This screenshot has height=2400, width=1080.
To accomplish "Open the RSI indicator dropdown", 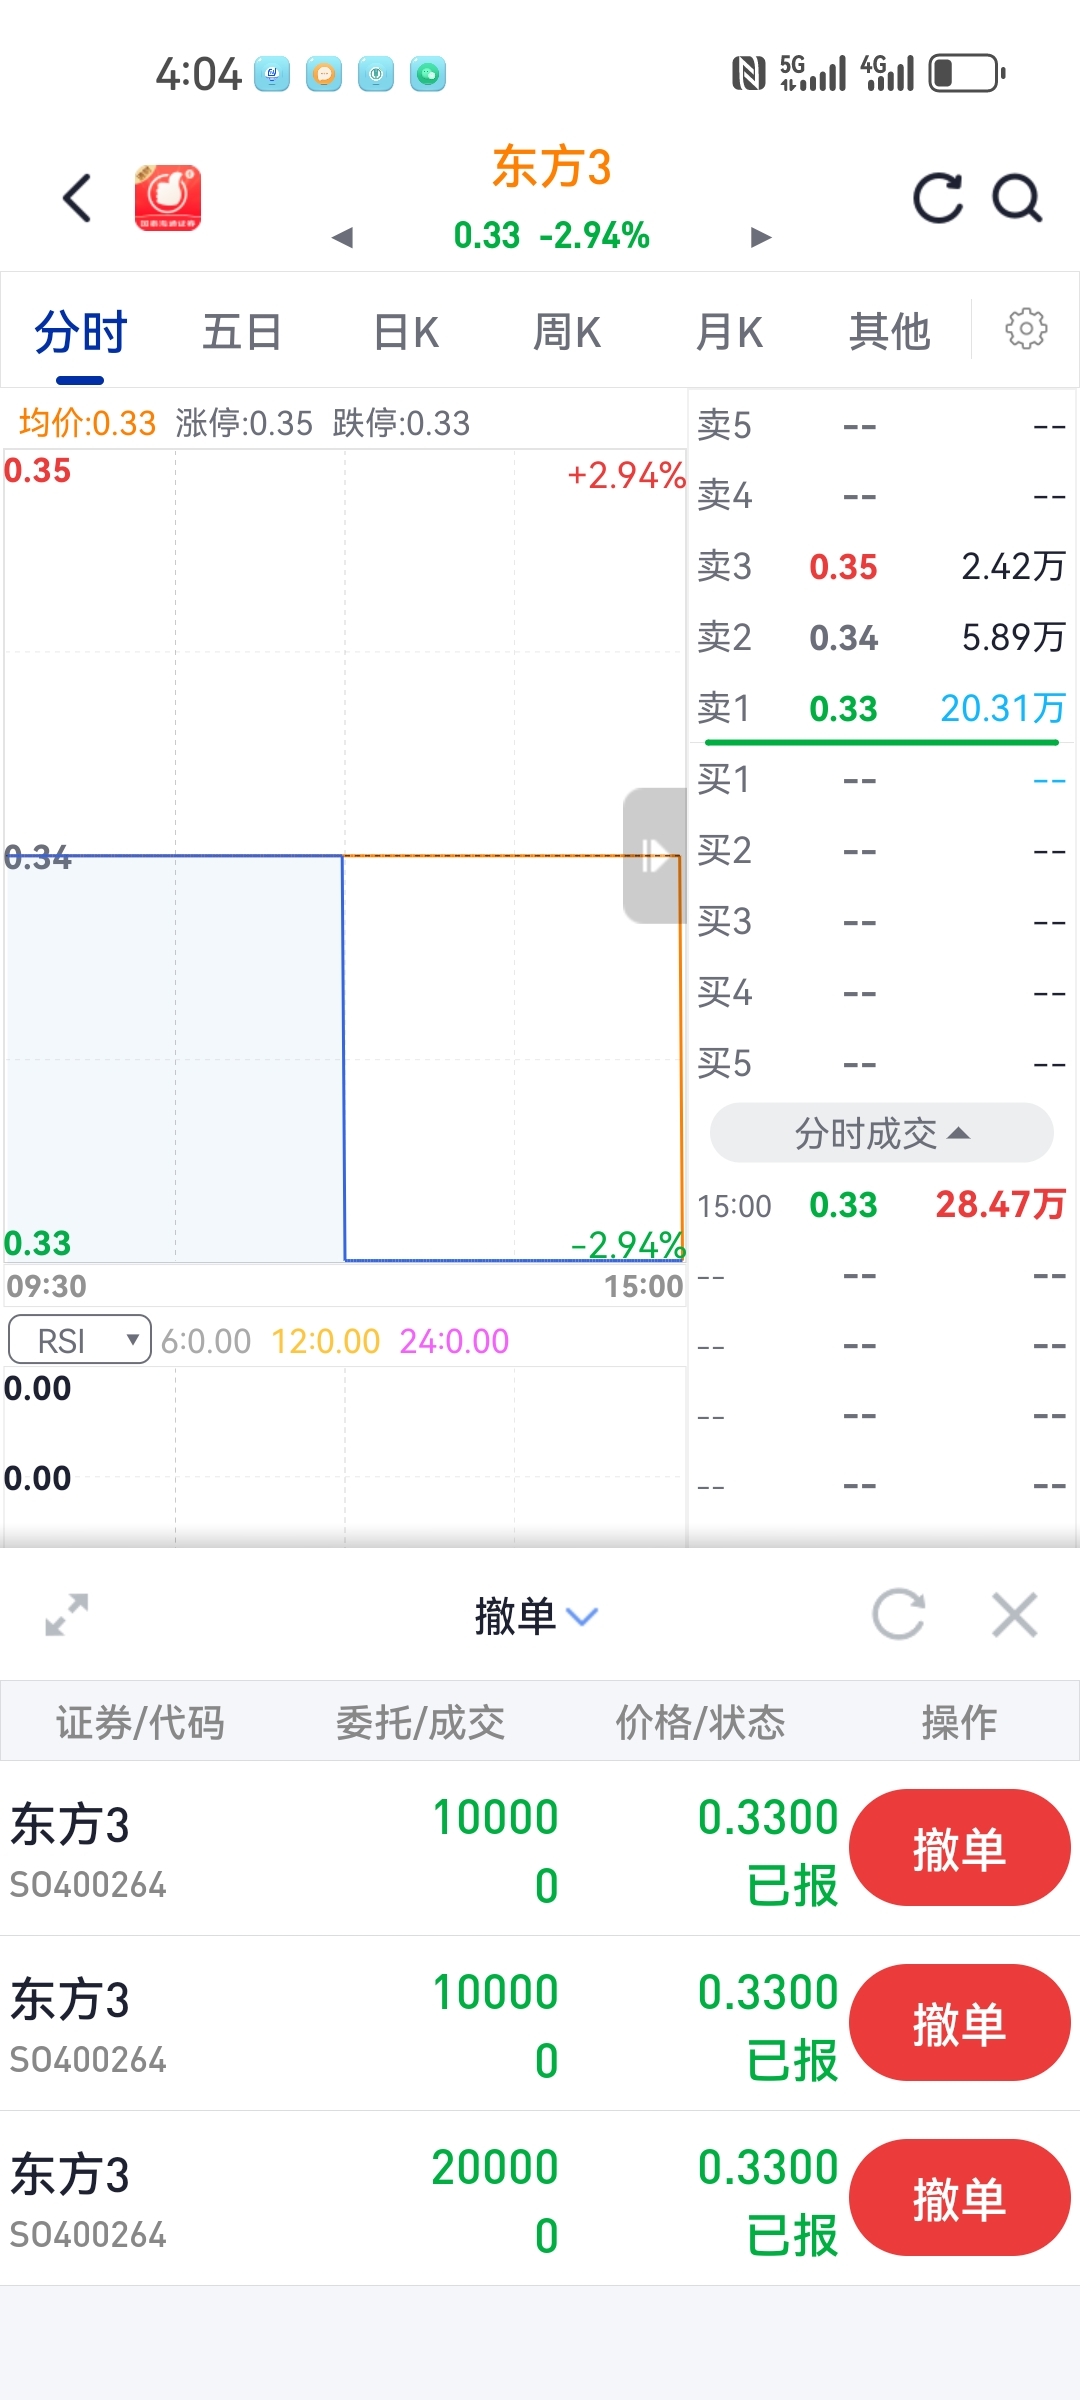I will coord(80,1340).
